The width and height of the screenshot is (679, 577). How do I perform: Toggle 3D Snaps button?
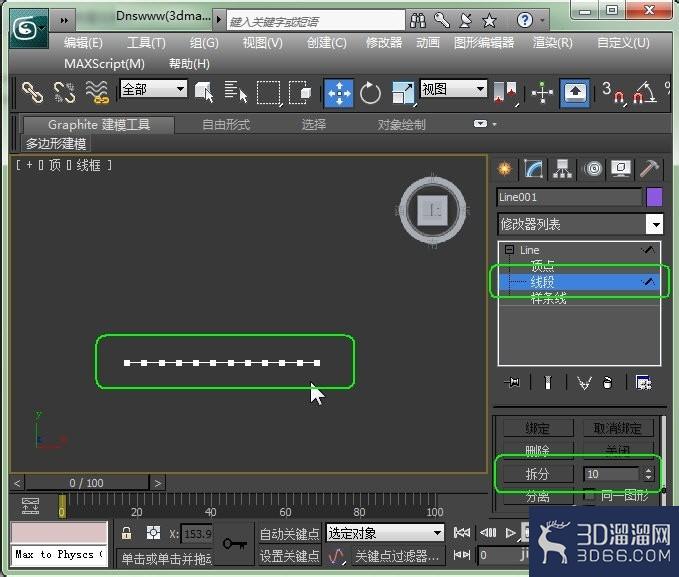[613, 93]
